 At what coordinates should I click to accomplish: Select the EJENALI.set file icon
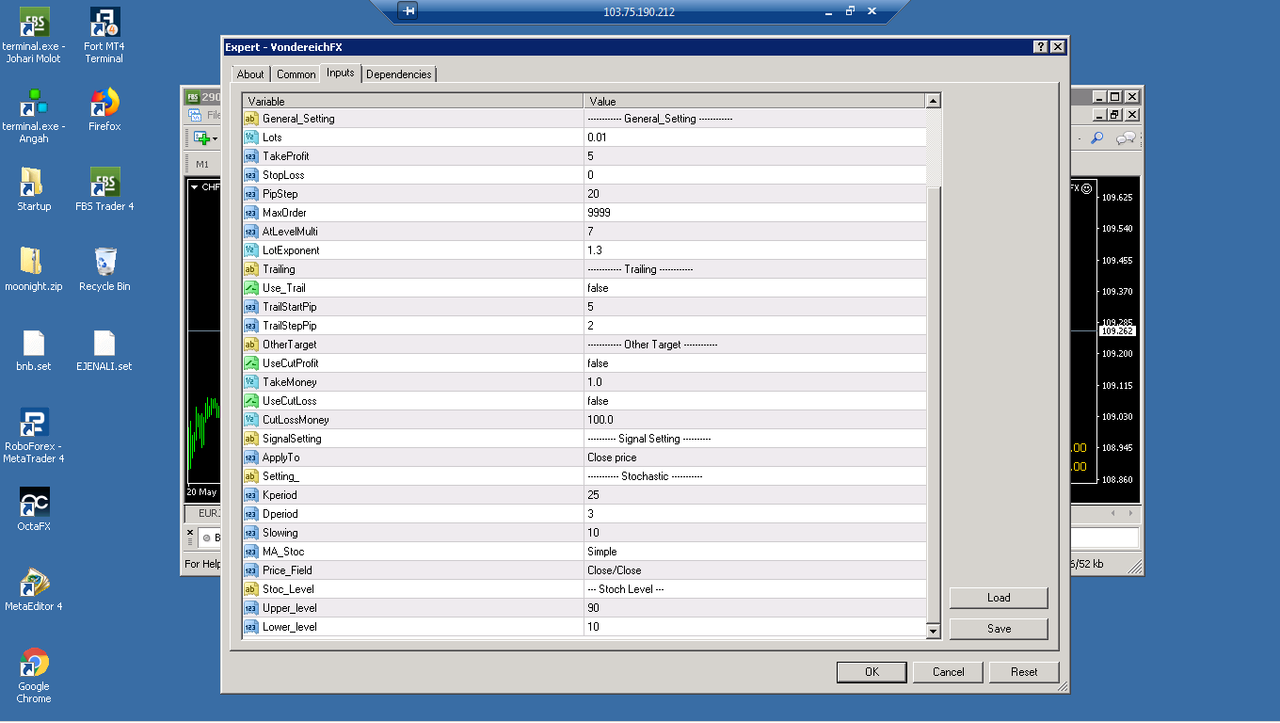[104, 350]
